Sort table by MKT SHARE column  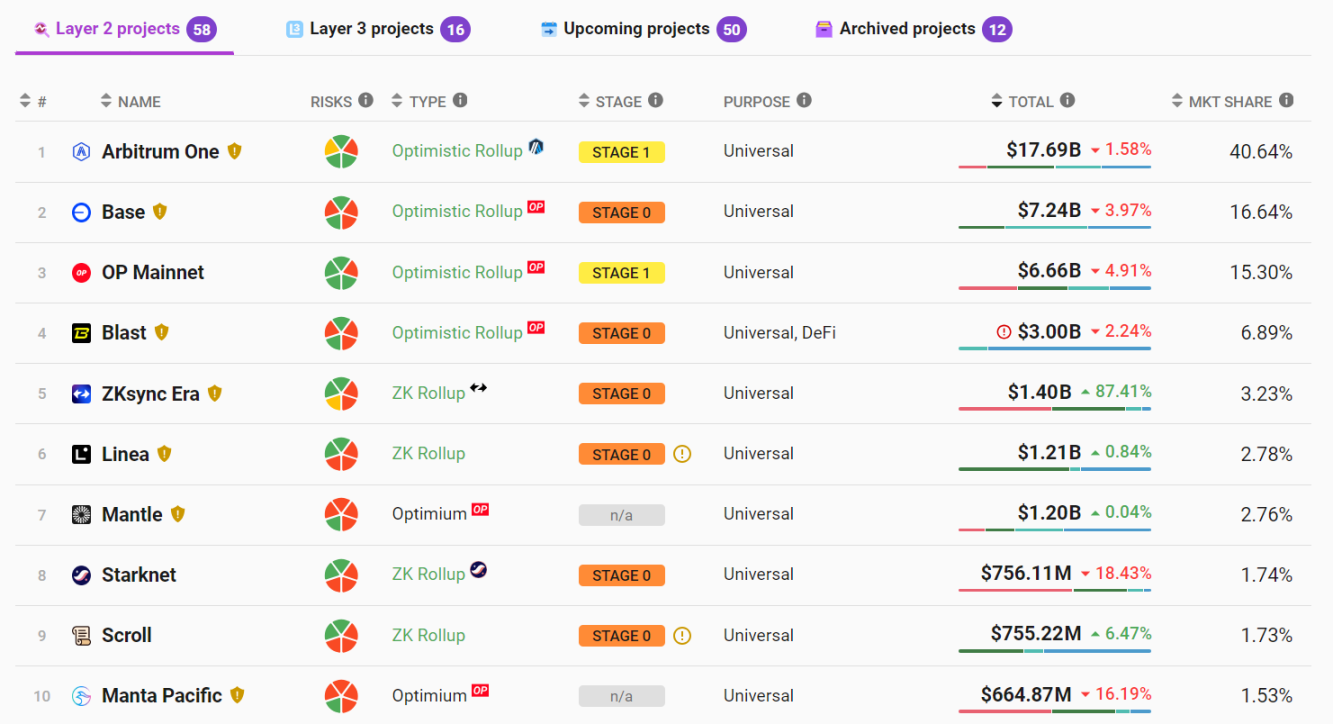[1222, 101]
